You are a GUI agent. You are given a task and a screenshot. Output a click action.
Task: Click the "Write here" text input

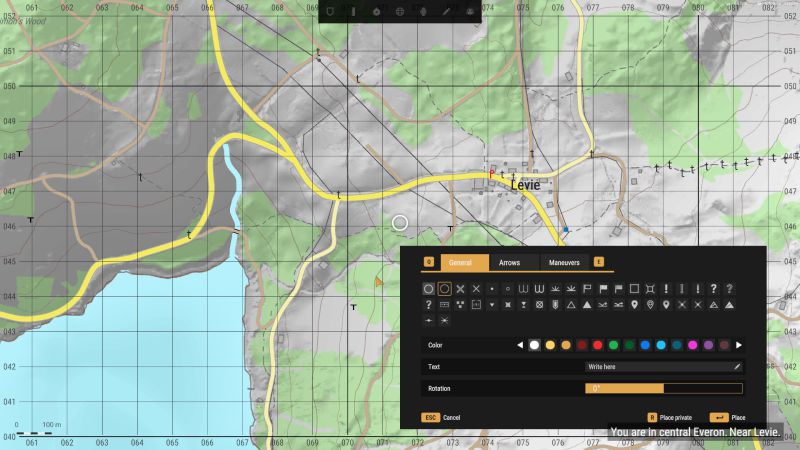pos(658,367)
